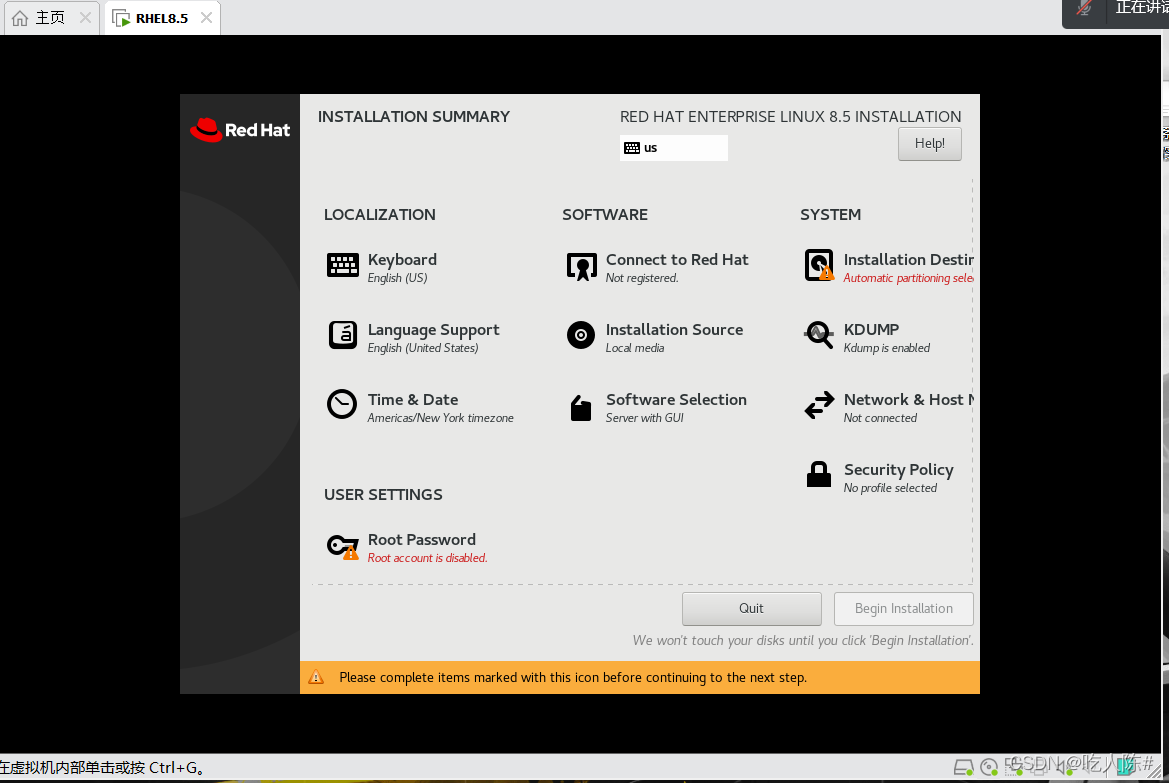Image resolution: width=1169 pixels, height=783 pixels.
Task: Close the 主页 tab
Action: click(x=86, y=18)
